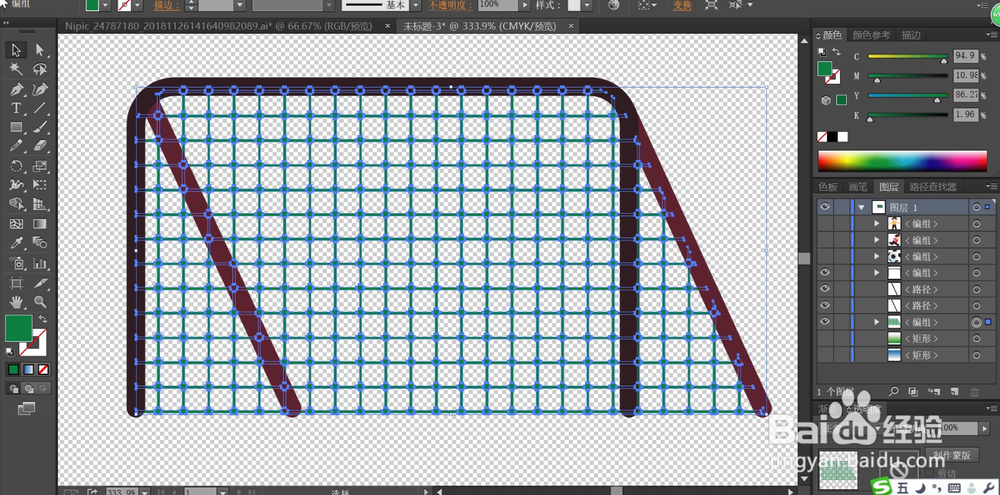The height and width of the screenshot is (495, 1000).
Task: Show the green 矩形 sublayer
Action: click(825, 339)
